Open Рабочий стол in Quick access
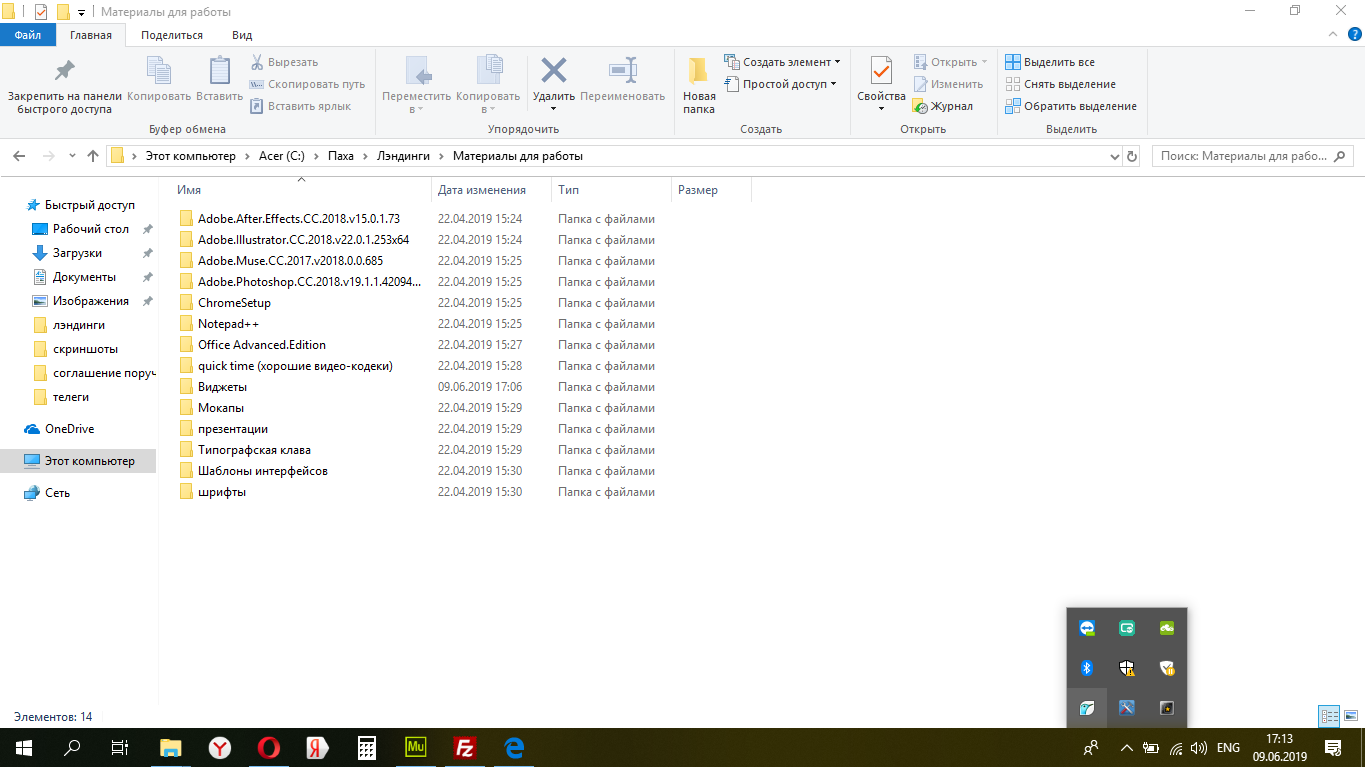 tap(91, 229)
